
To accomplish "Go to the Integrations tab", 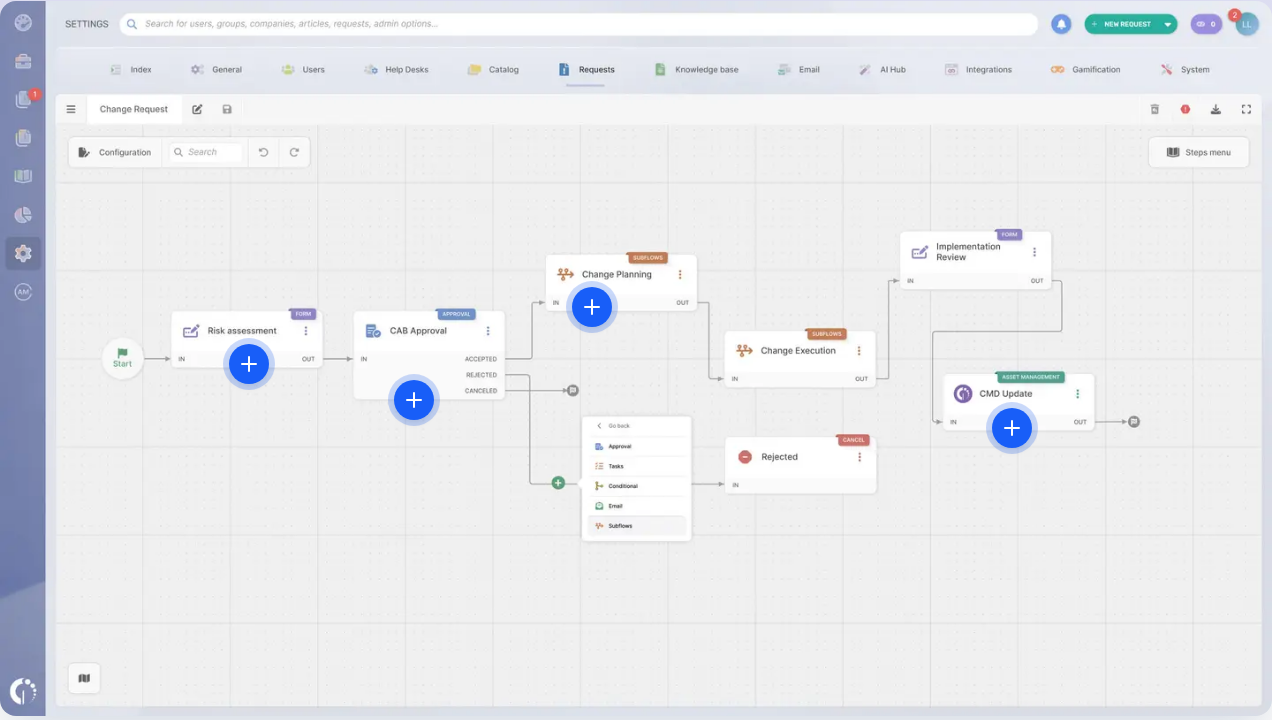I will 978,70.
